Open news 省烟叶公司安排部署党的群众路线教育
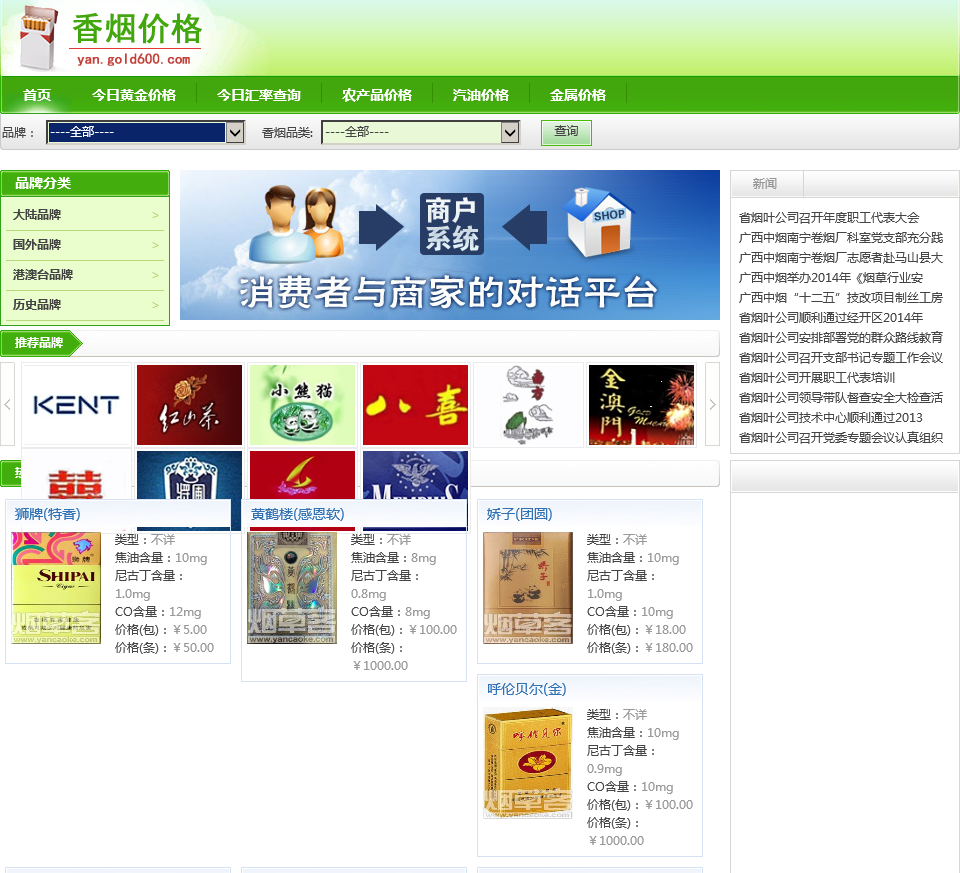 (x=841, y=338)
